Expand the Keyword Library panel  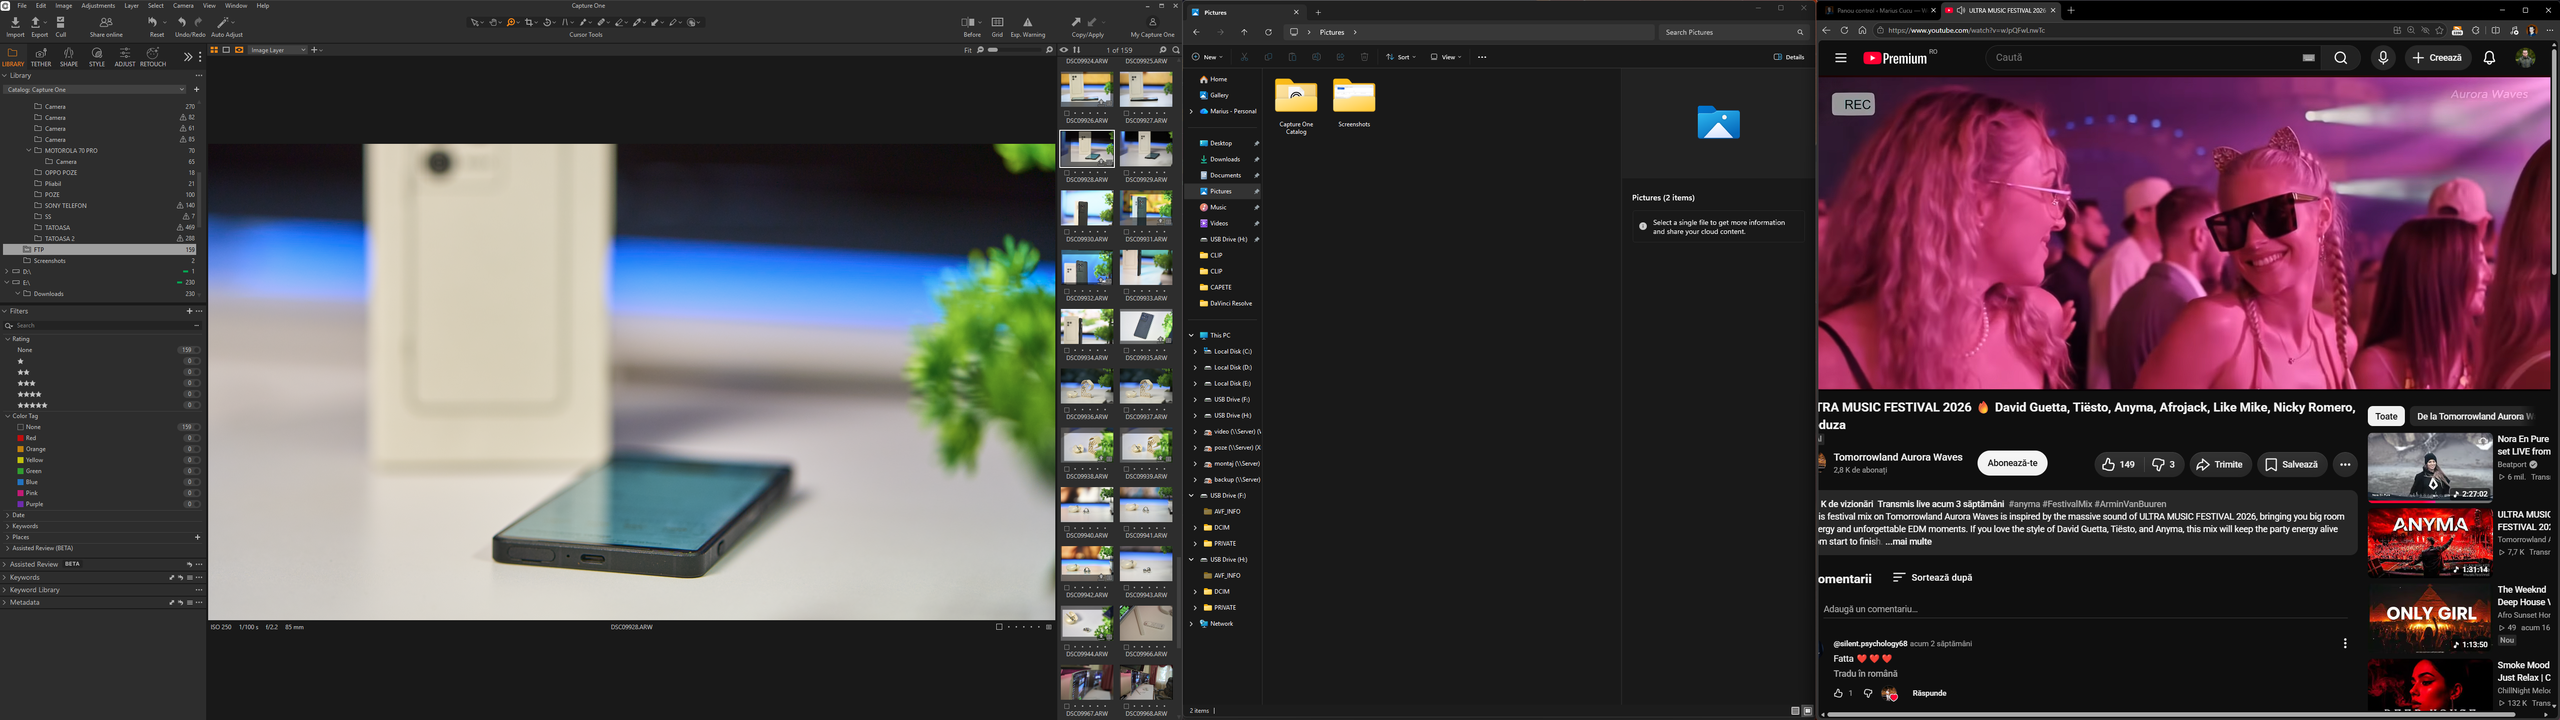[5, 590]
